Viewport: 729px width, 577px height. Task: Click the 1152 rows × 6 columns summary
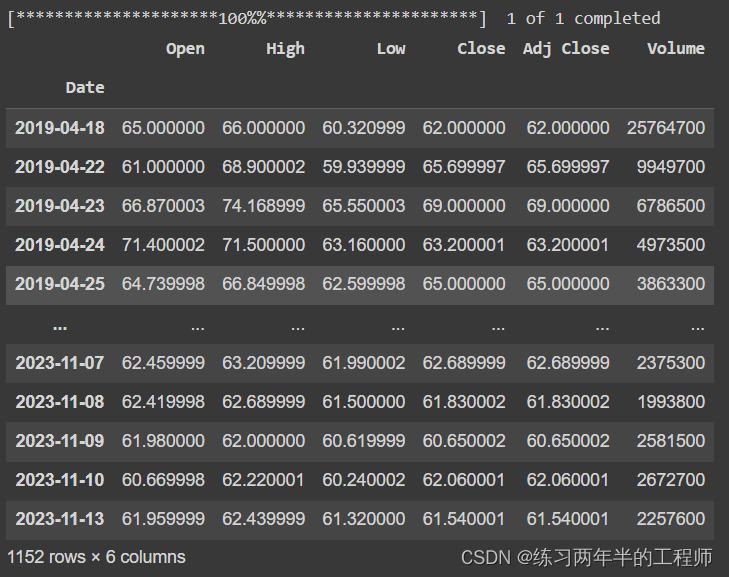point(96,557)
